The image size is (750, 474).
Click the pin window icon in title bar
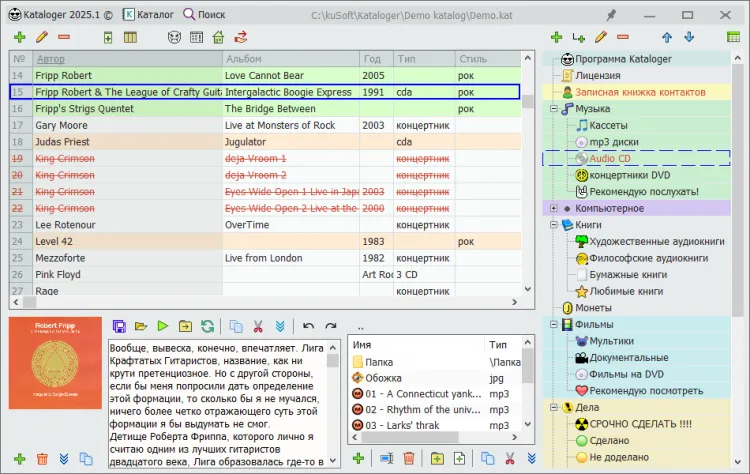click(x=611, y=14)
